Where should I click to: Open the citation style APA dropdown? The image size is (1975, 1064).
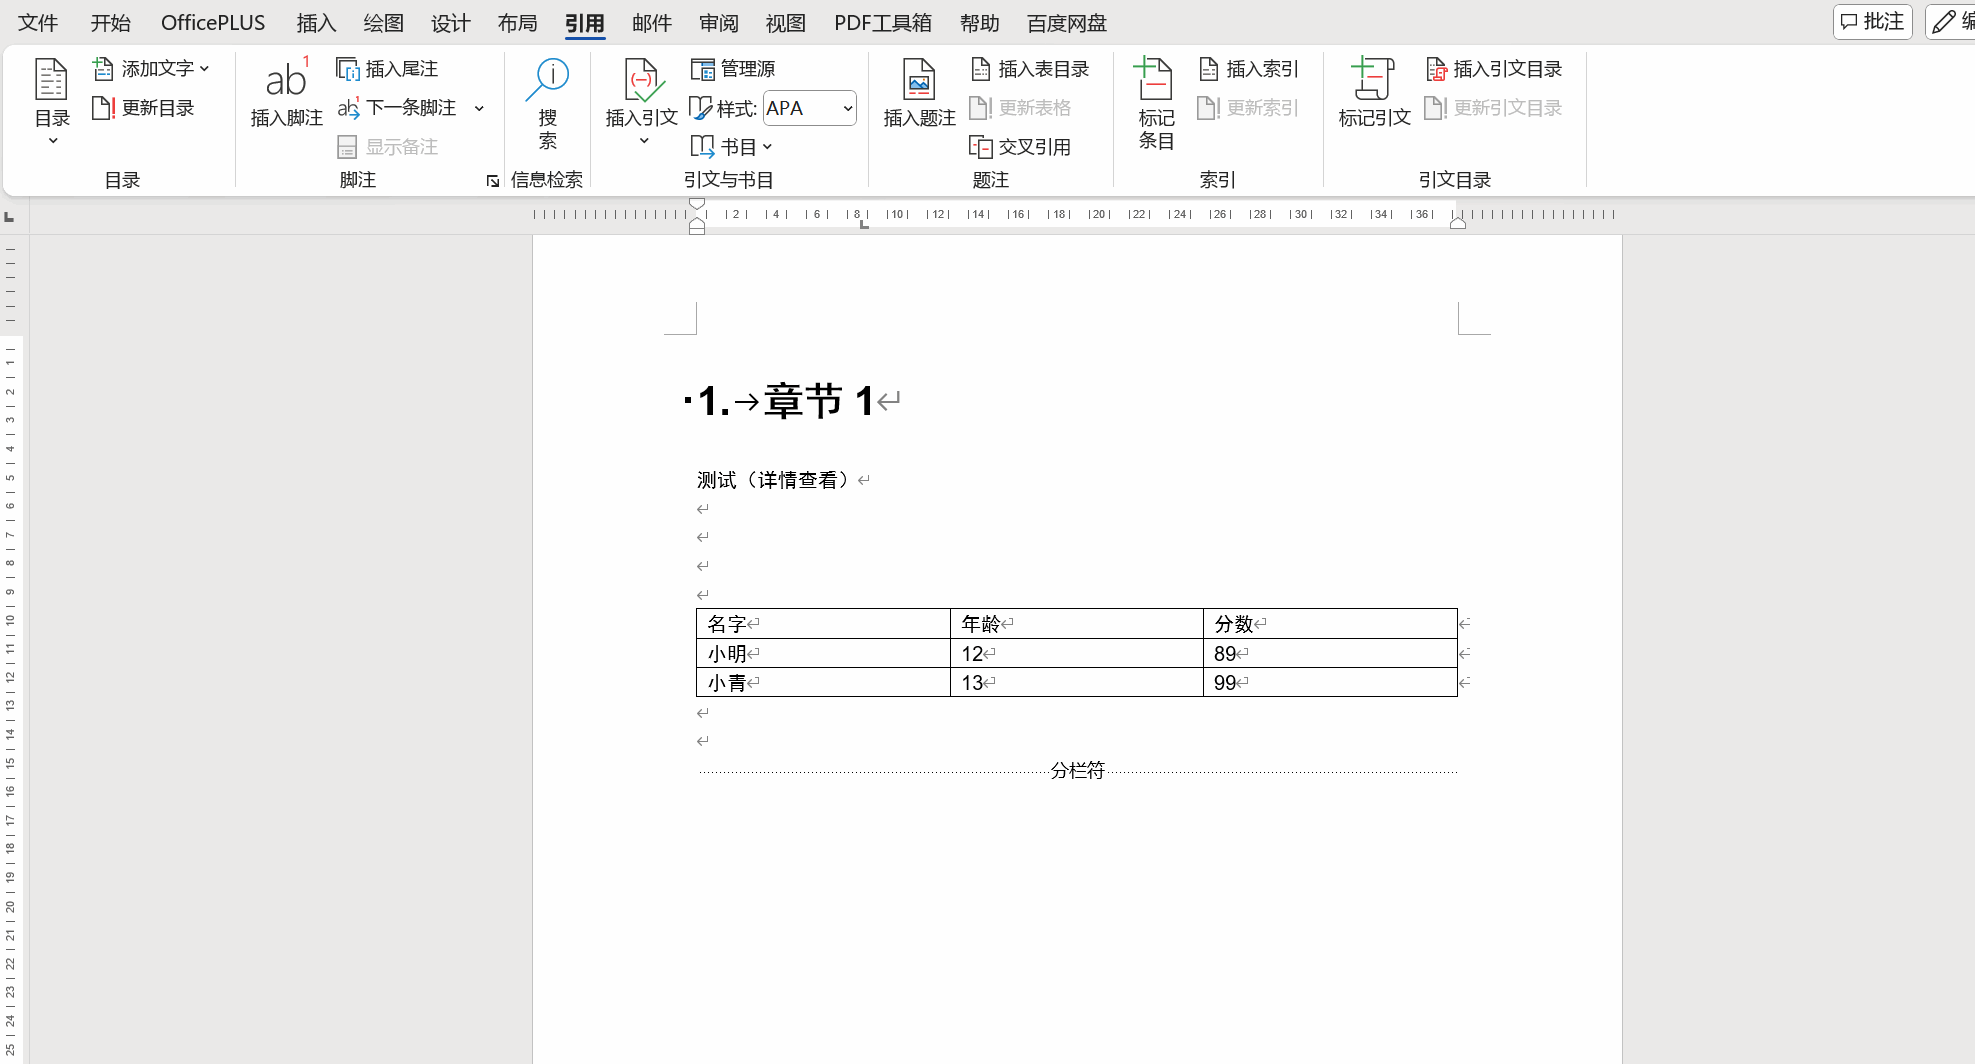pyautogui.click(x=847, y=108)
